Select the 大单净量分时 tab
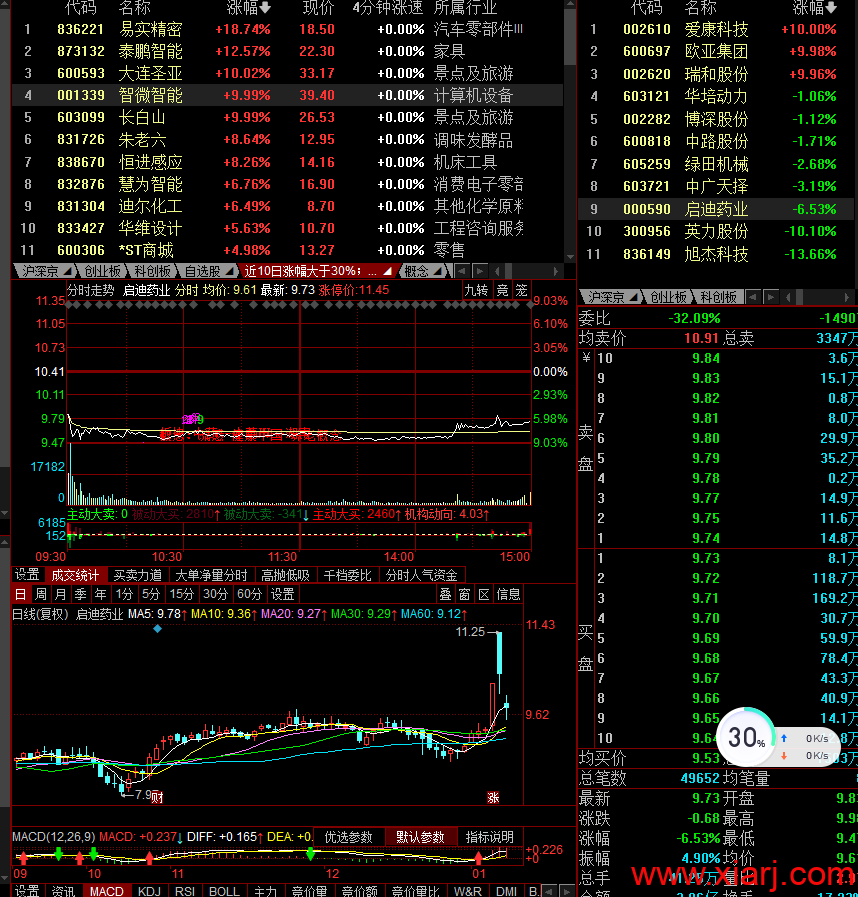Viewport: 858px width, 897px height. click(x=211, y=575)
